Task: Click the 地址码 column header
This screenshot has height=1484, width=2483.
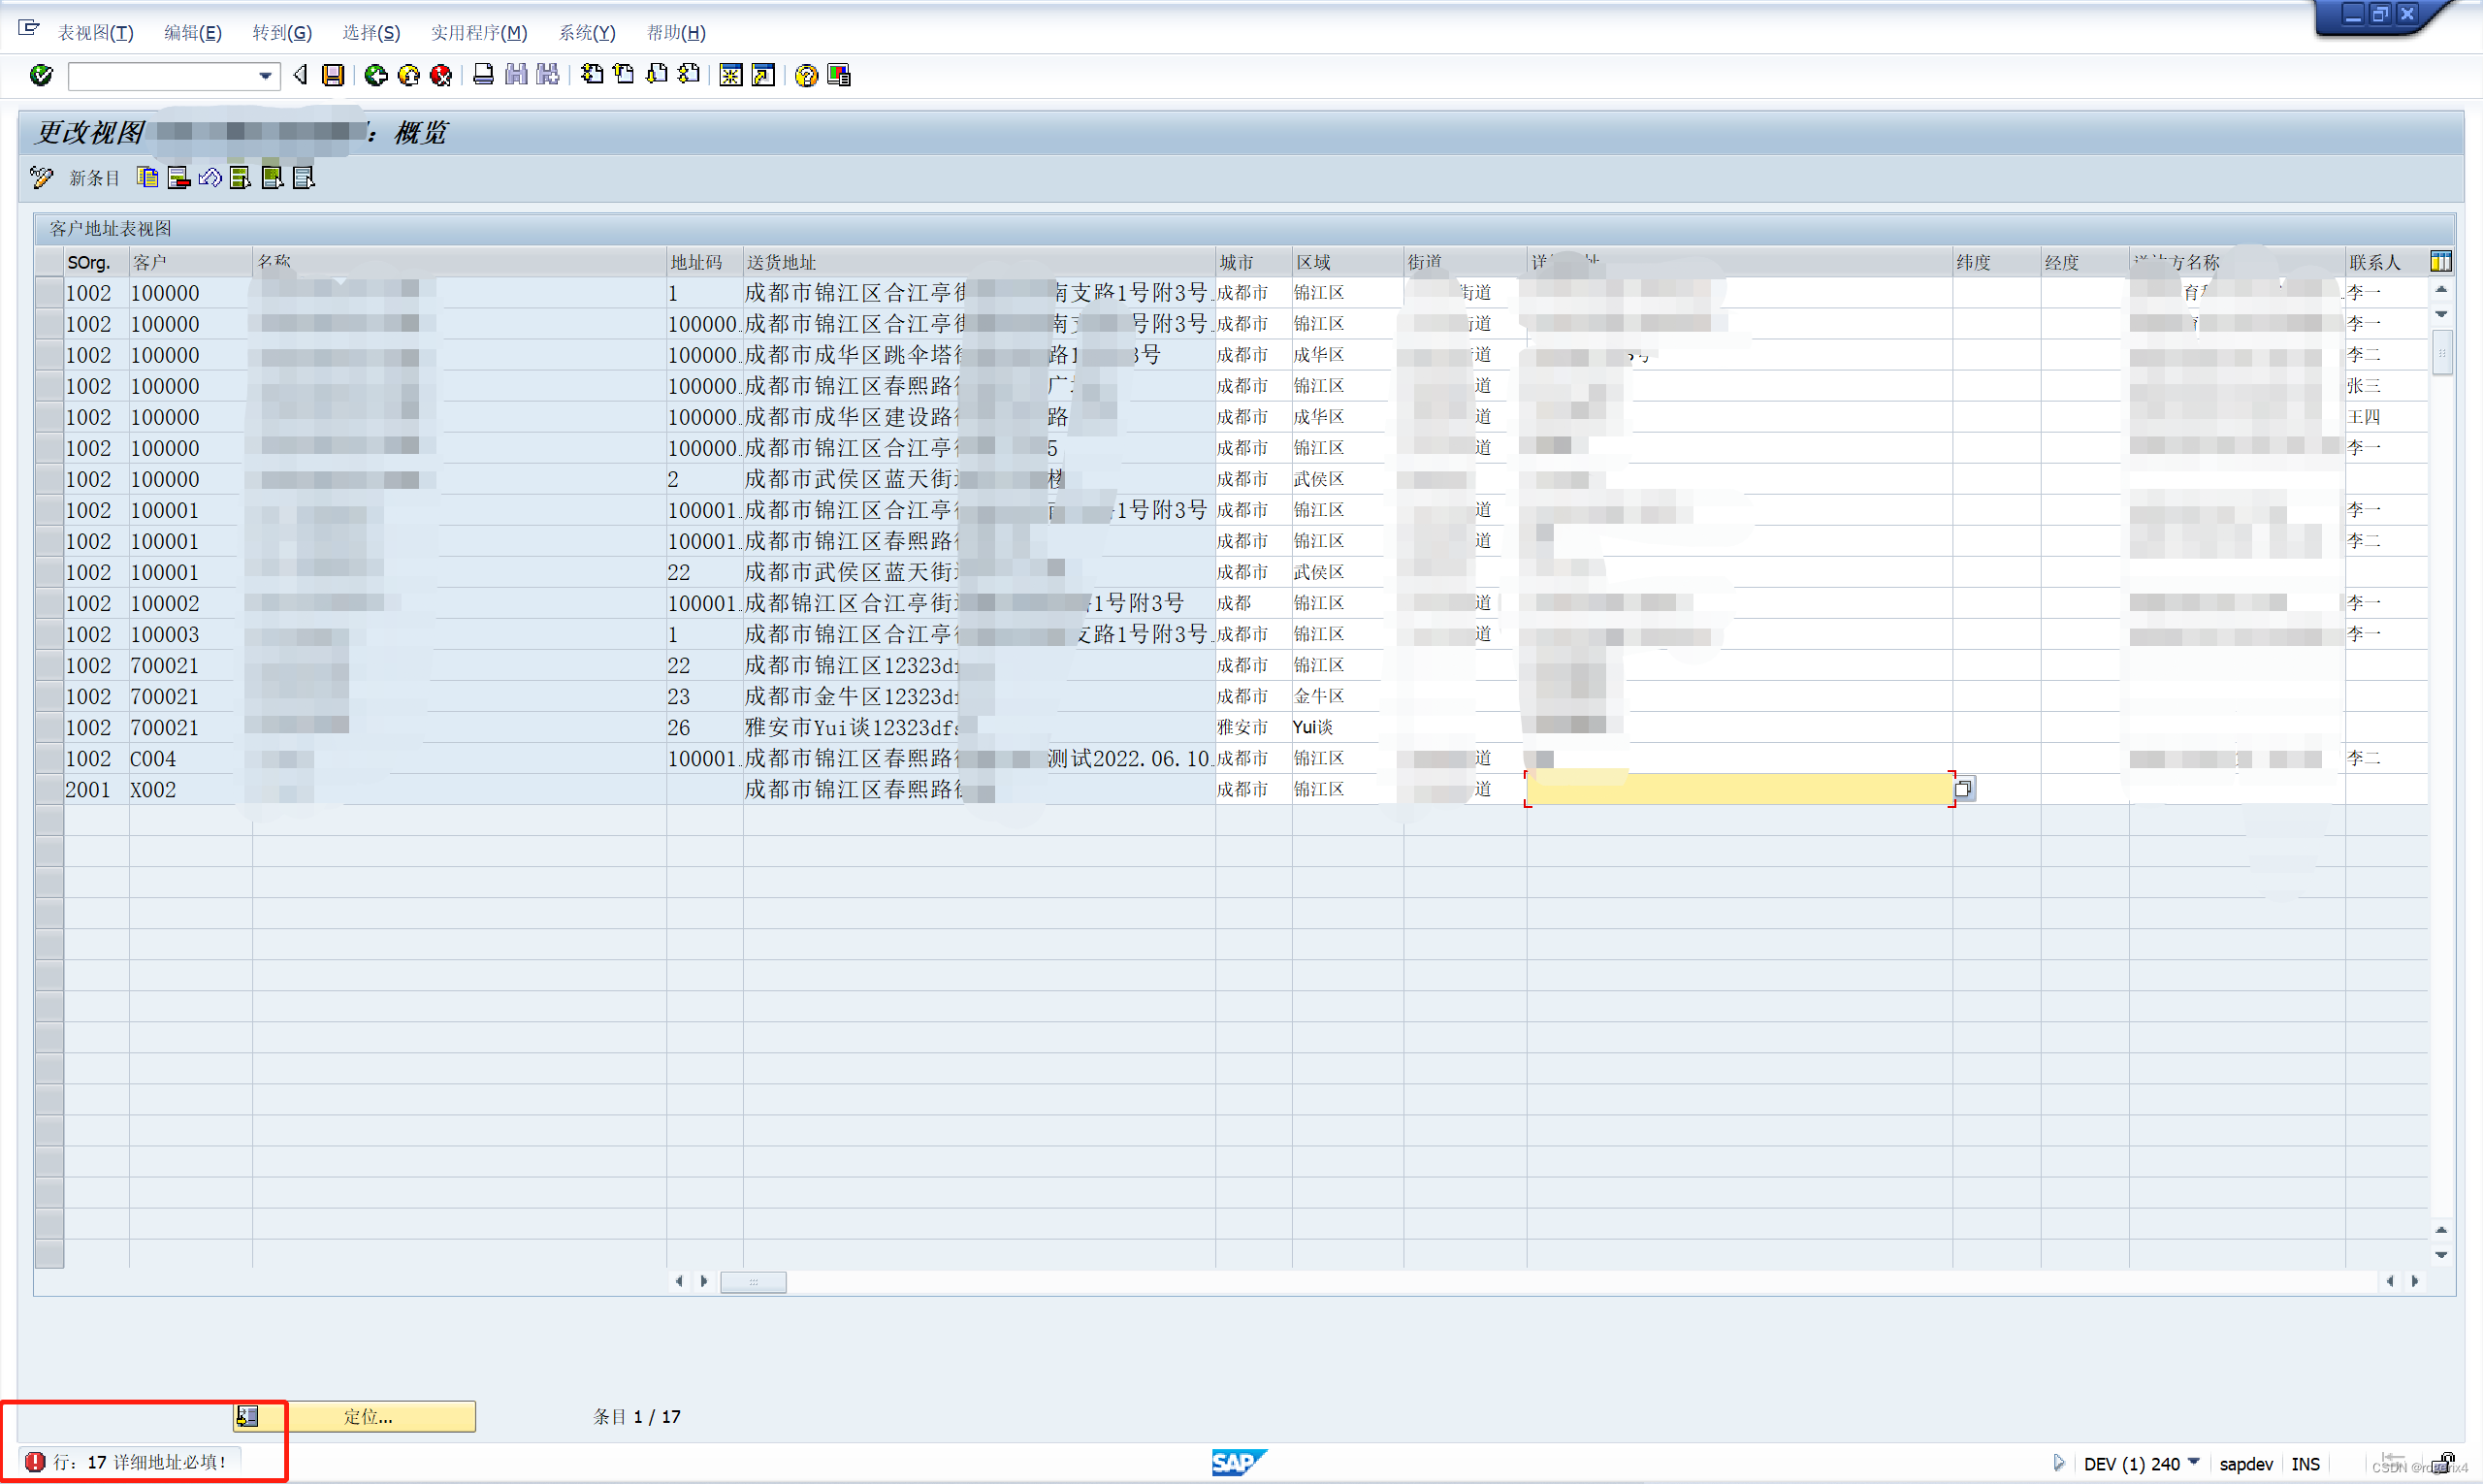Action: tap(704, 262)
